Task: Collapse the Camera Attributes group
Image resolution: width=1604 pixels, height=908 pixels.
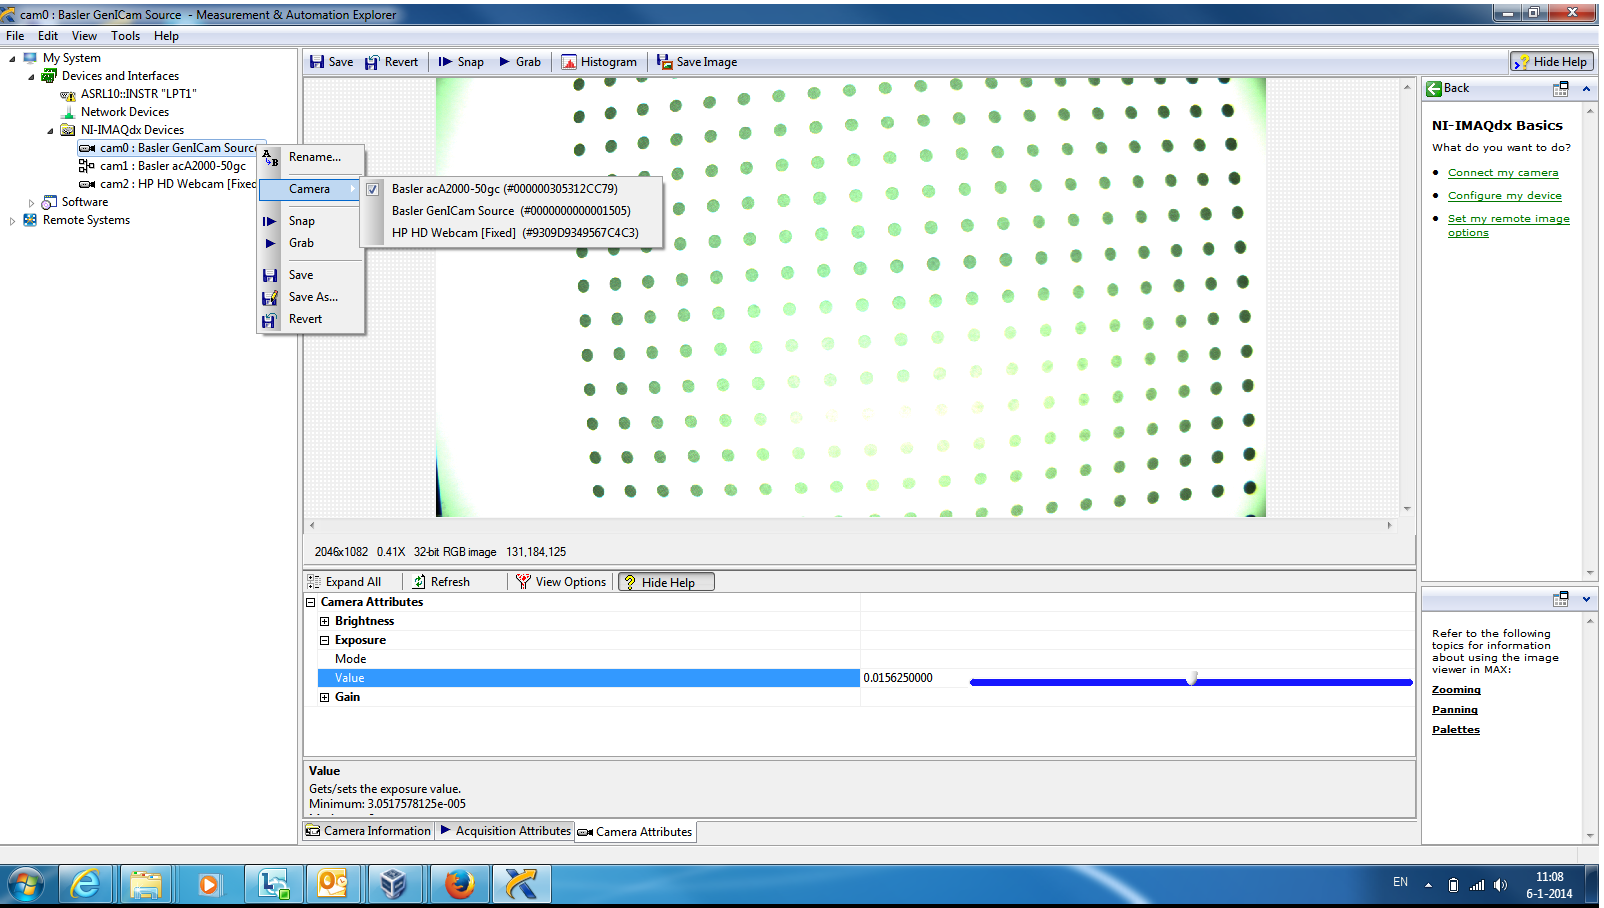Action: 311,602
